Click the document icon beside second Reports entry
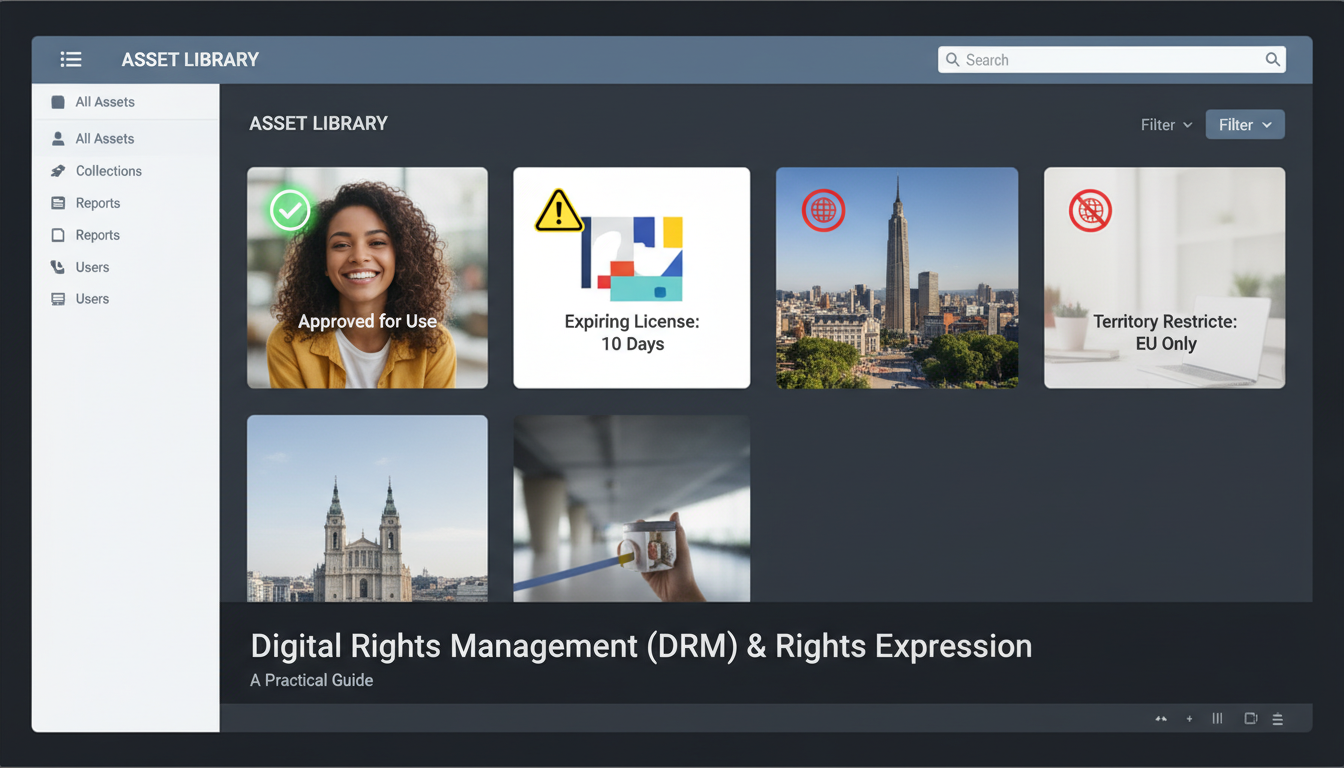 click(x=59, y=235)
